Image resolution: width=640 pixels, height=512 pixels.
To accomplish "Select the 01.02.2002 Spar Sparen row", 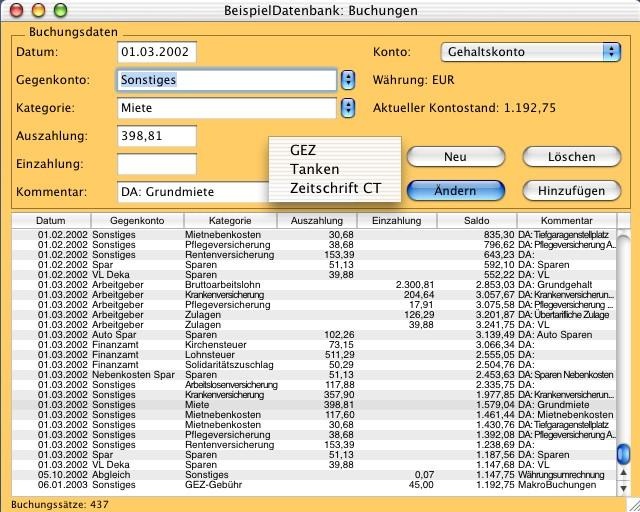I will tap(314, 265).
